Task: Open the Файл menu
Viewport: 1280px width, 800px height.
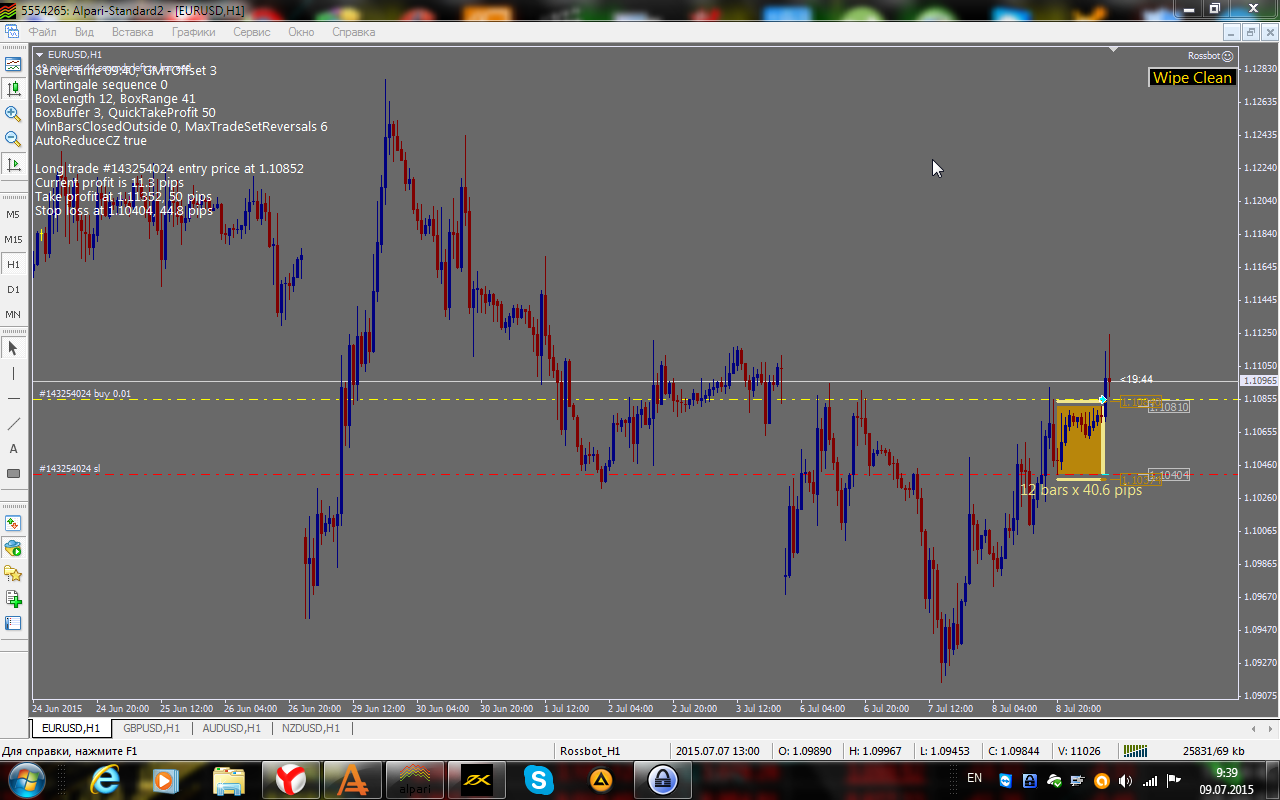Action: [42, 32]
